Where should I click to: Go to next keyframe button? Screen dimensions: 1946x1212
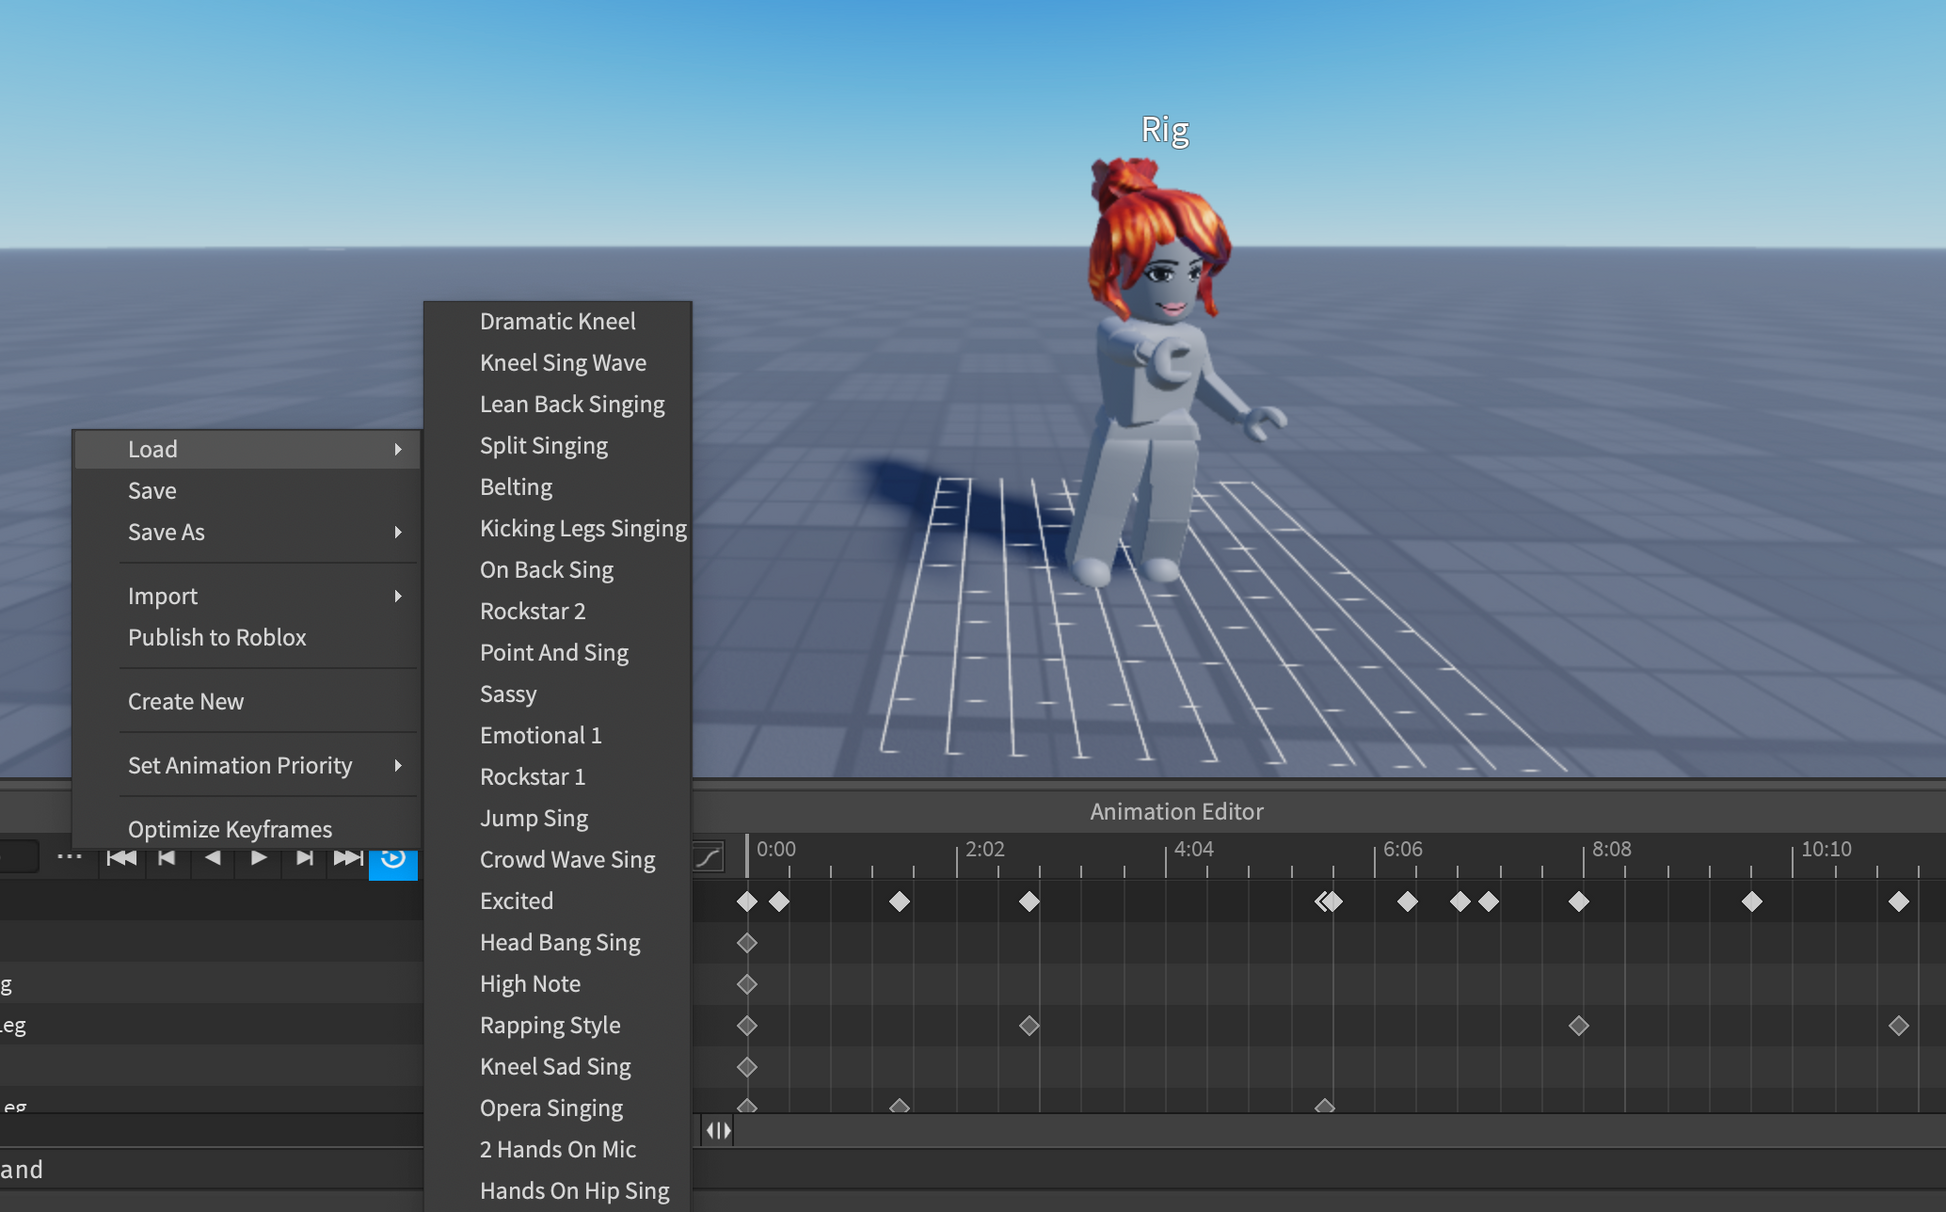[x=304, y=858]
